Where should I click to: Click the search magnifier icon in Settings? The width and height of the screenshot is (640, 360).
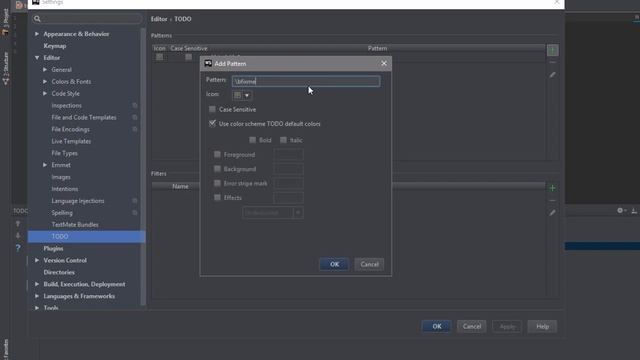coord(37,19)
